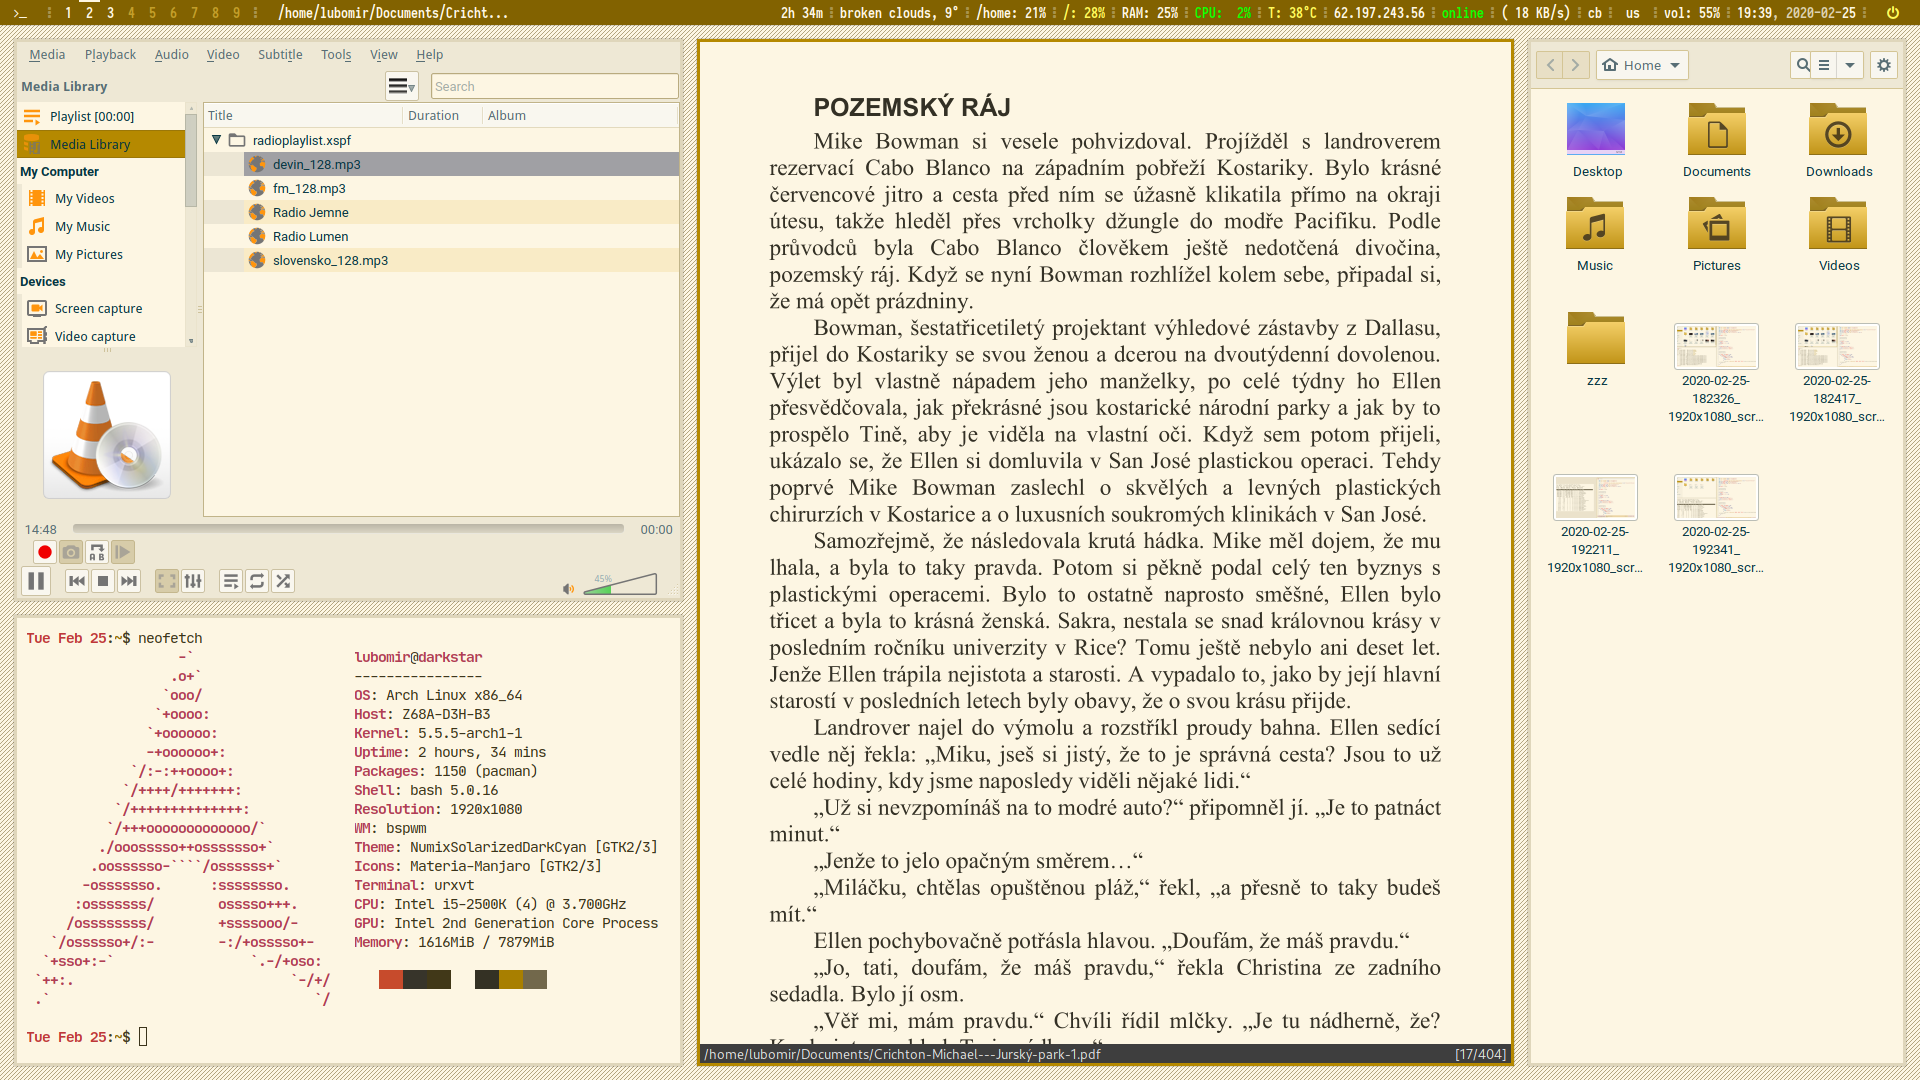
Task: Open the Help menu in VLC
Action: click(430, 55)
